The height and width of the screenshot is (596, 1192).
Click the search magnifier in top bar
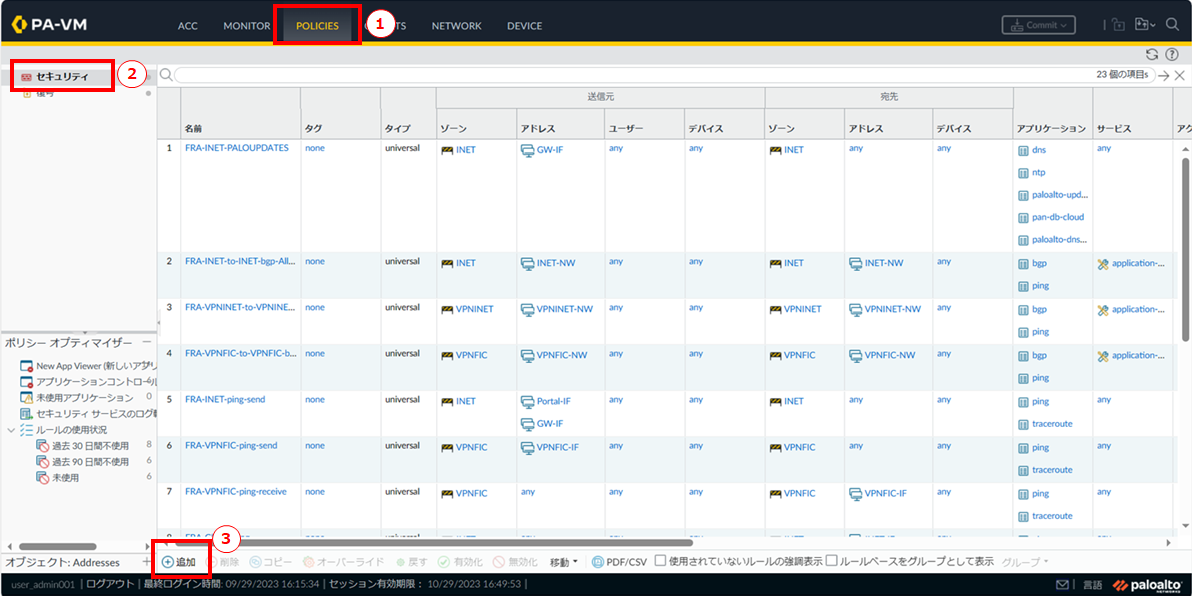[1172, 25]
